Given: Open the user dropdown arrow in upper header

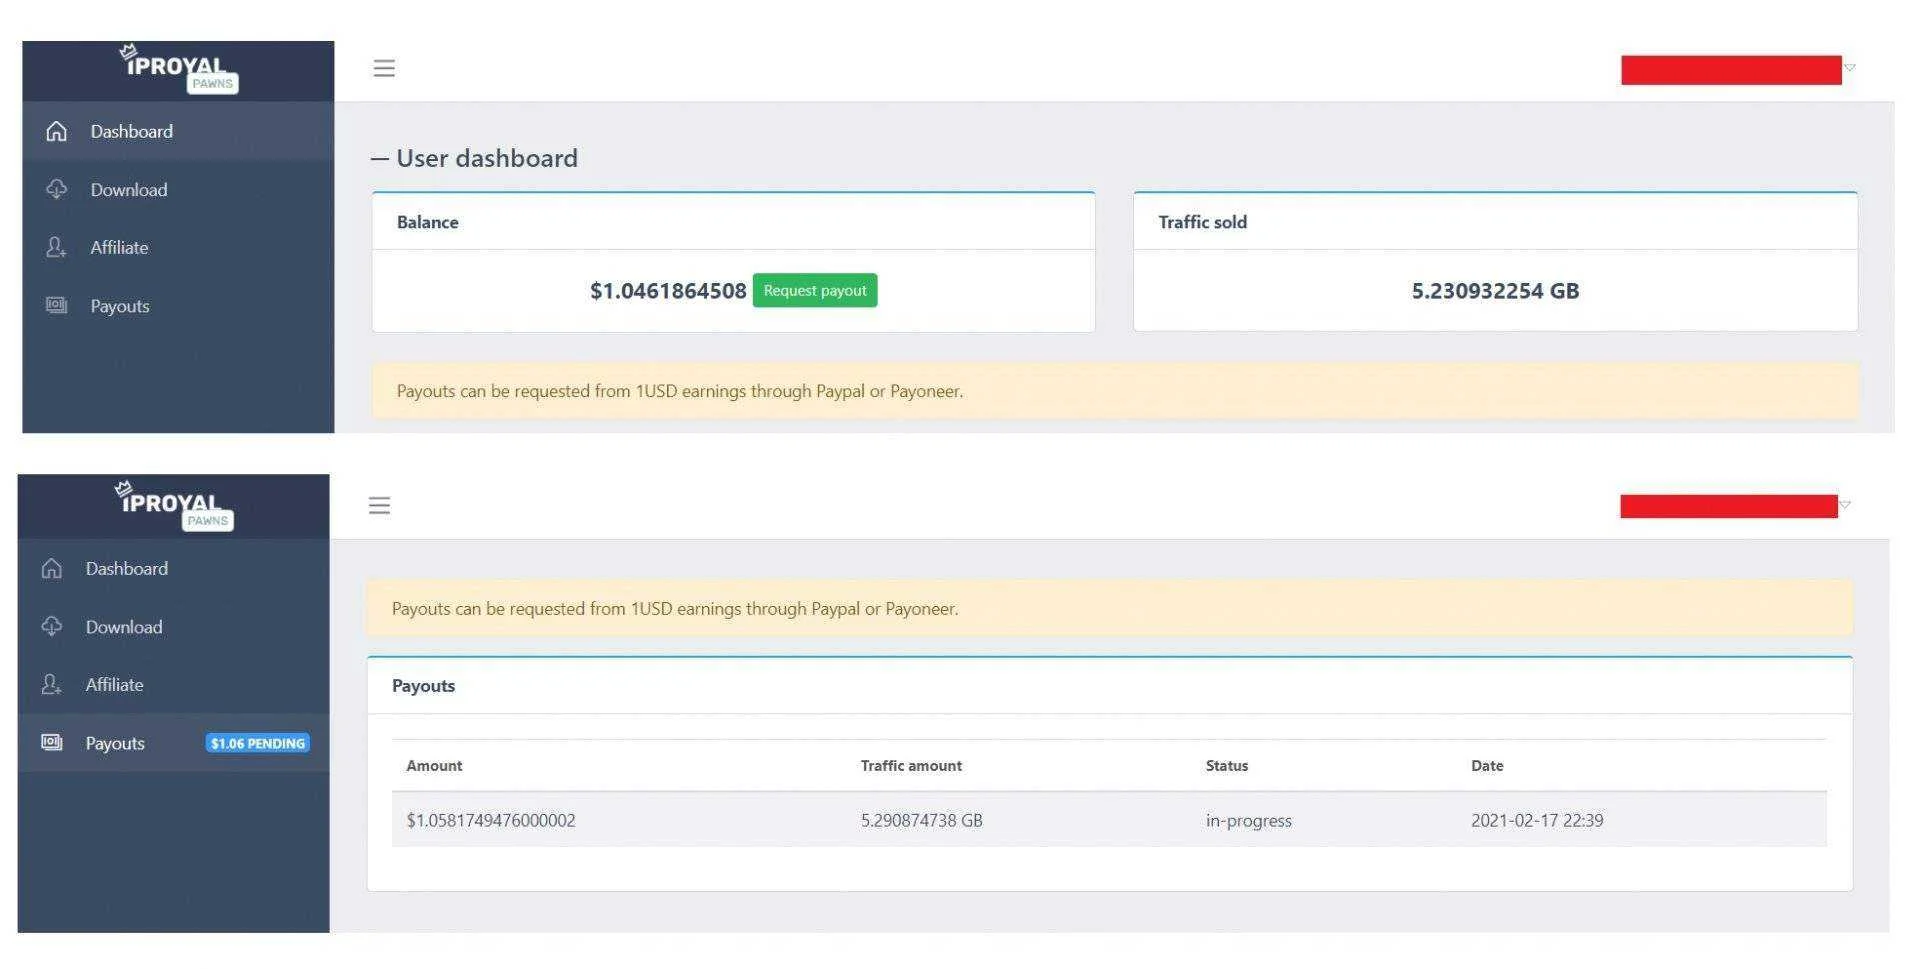Looking at the screenshot, I should point(1850,68).
